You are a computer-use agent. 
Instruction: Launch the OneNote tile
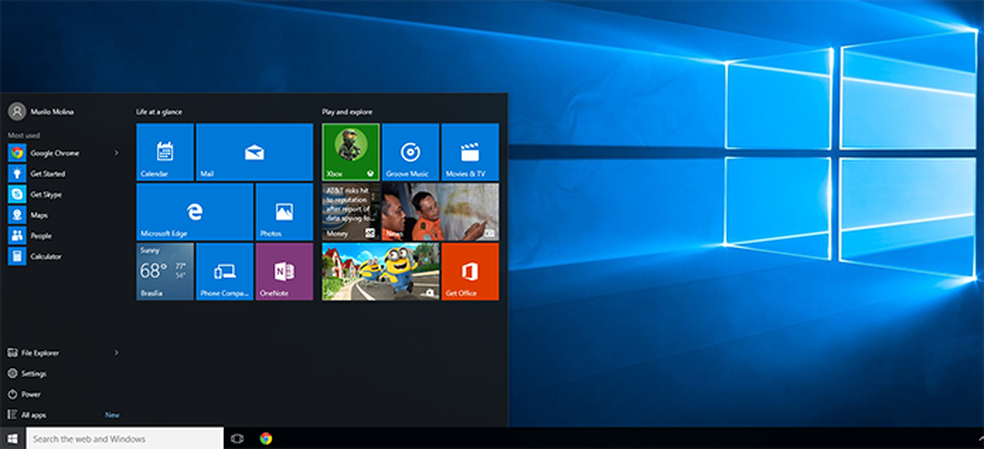click(x=284, y=271)
